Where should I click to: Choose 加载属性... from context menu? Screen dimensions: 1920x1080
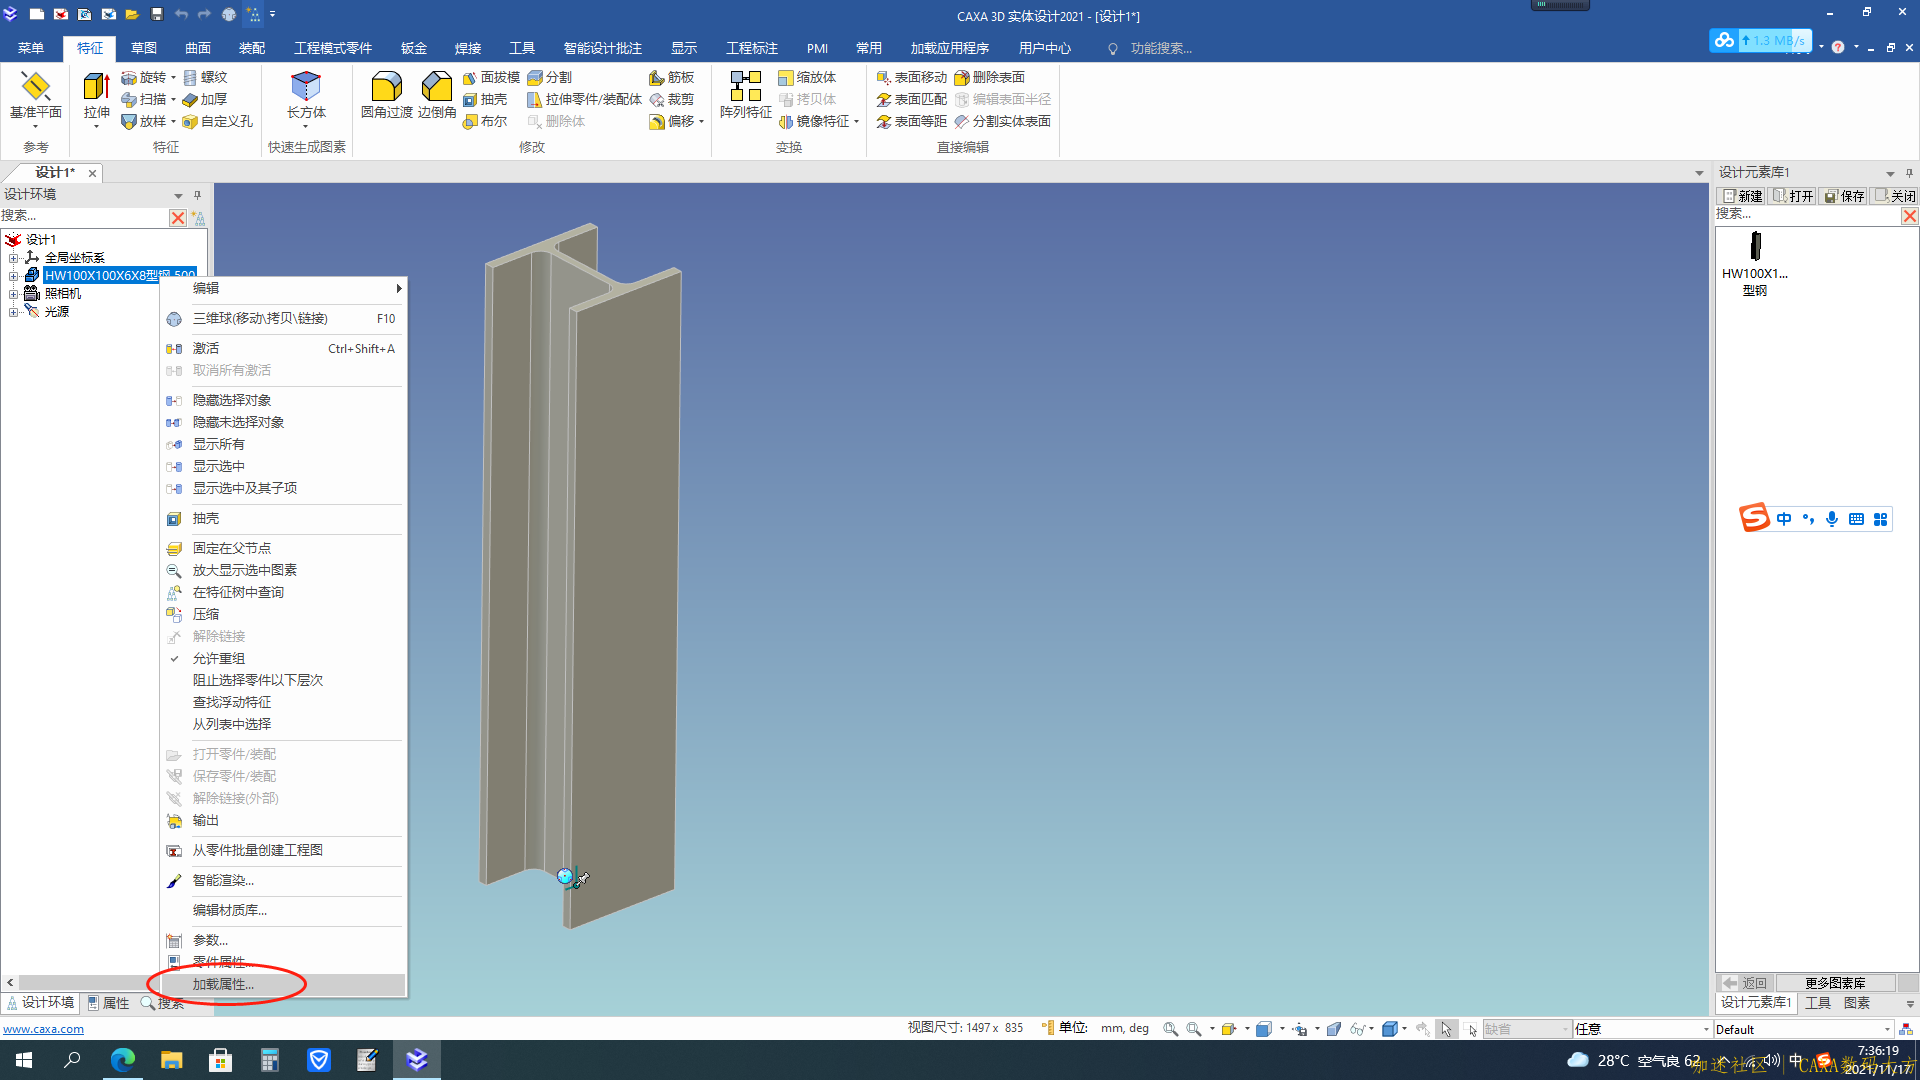point(283,984)
